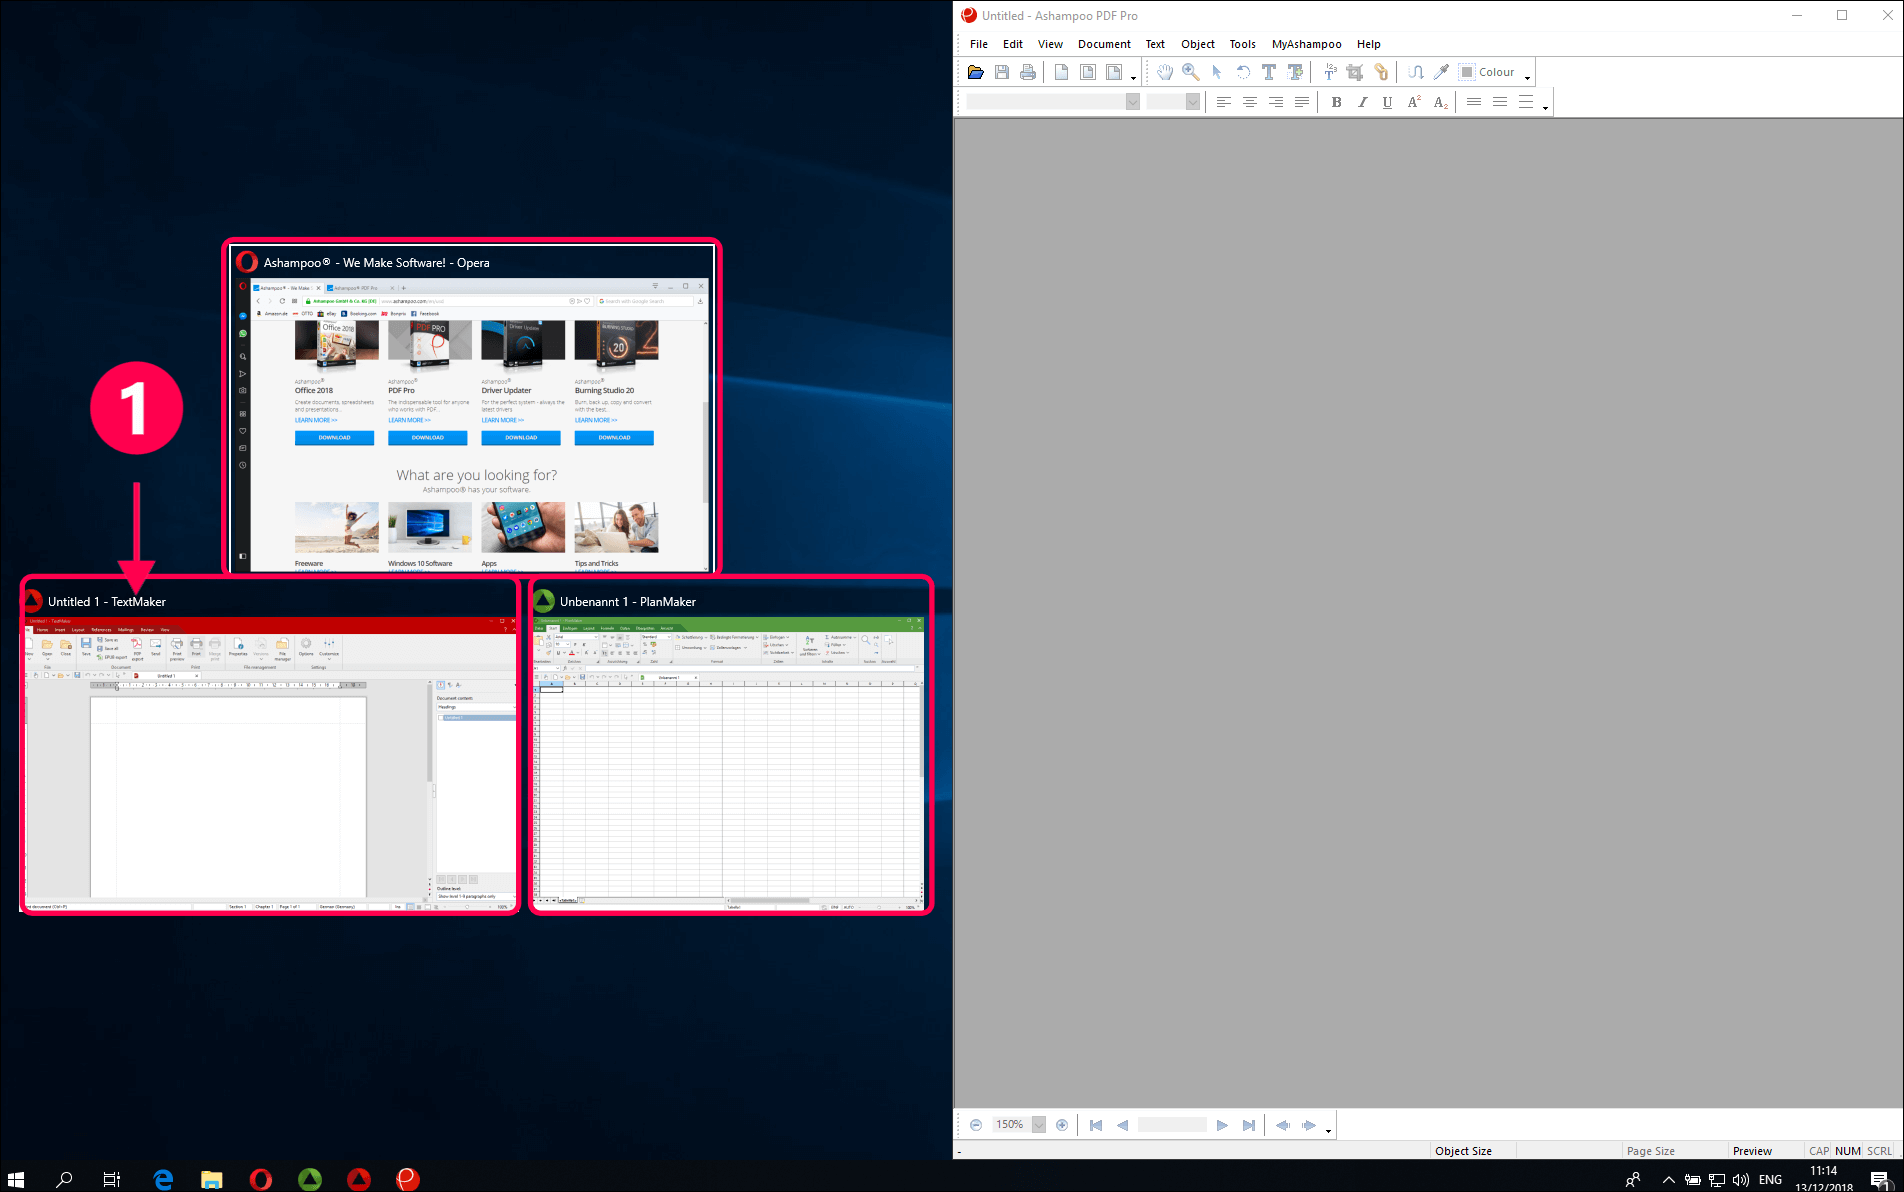
Task: Click the next view forward arrow
Action: (x=1309, y=1125)
